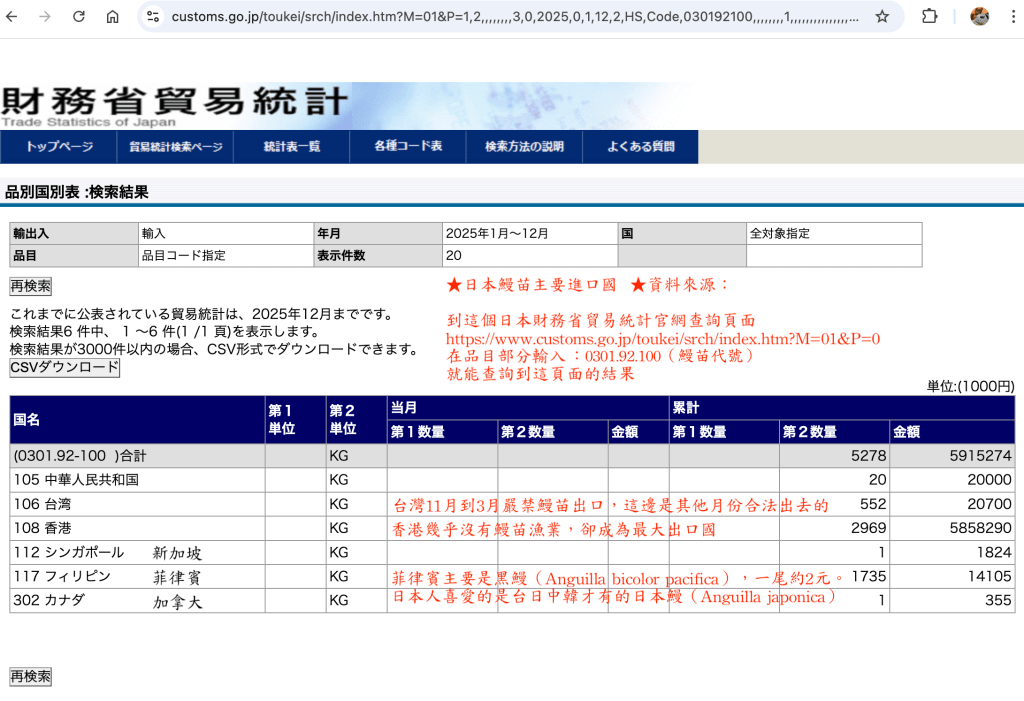Open 検索方法の説明 navigation item
The image size is (1024, 701).
pos(524,147)
